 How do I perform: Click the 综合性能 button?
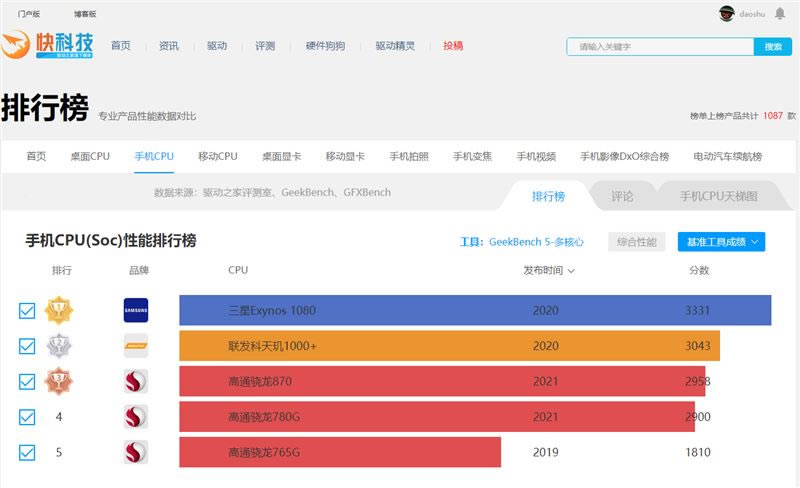click(x=637, y=242)
